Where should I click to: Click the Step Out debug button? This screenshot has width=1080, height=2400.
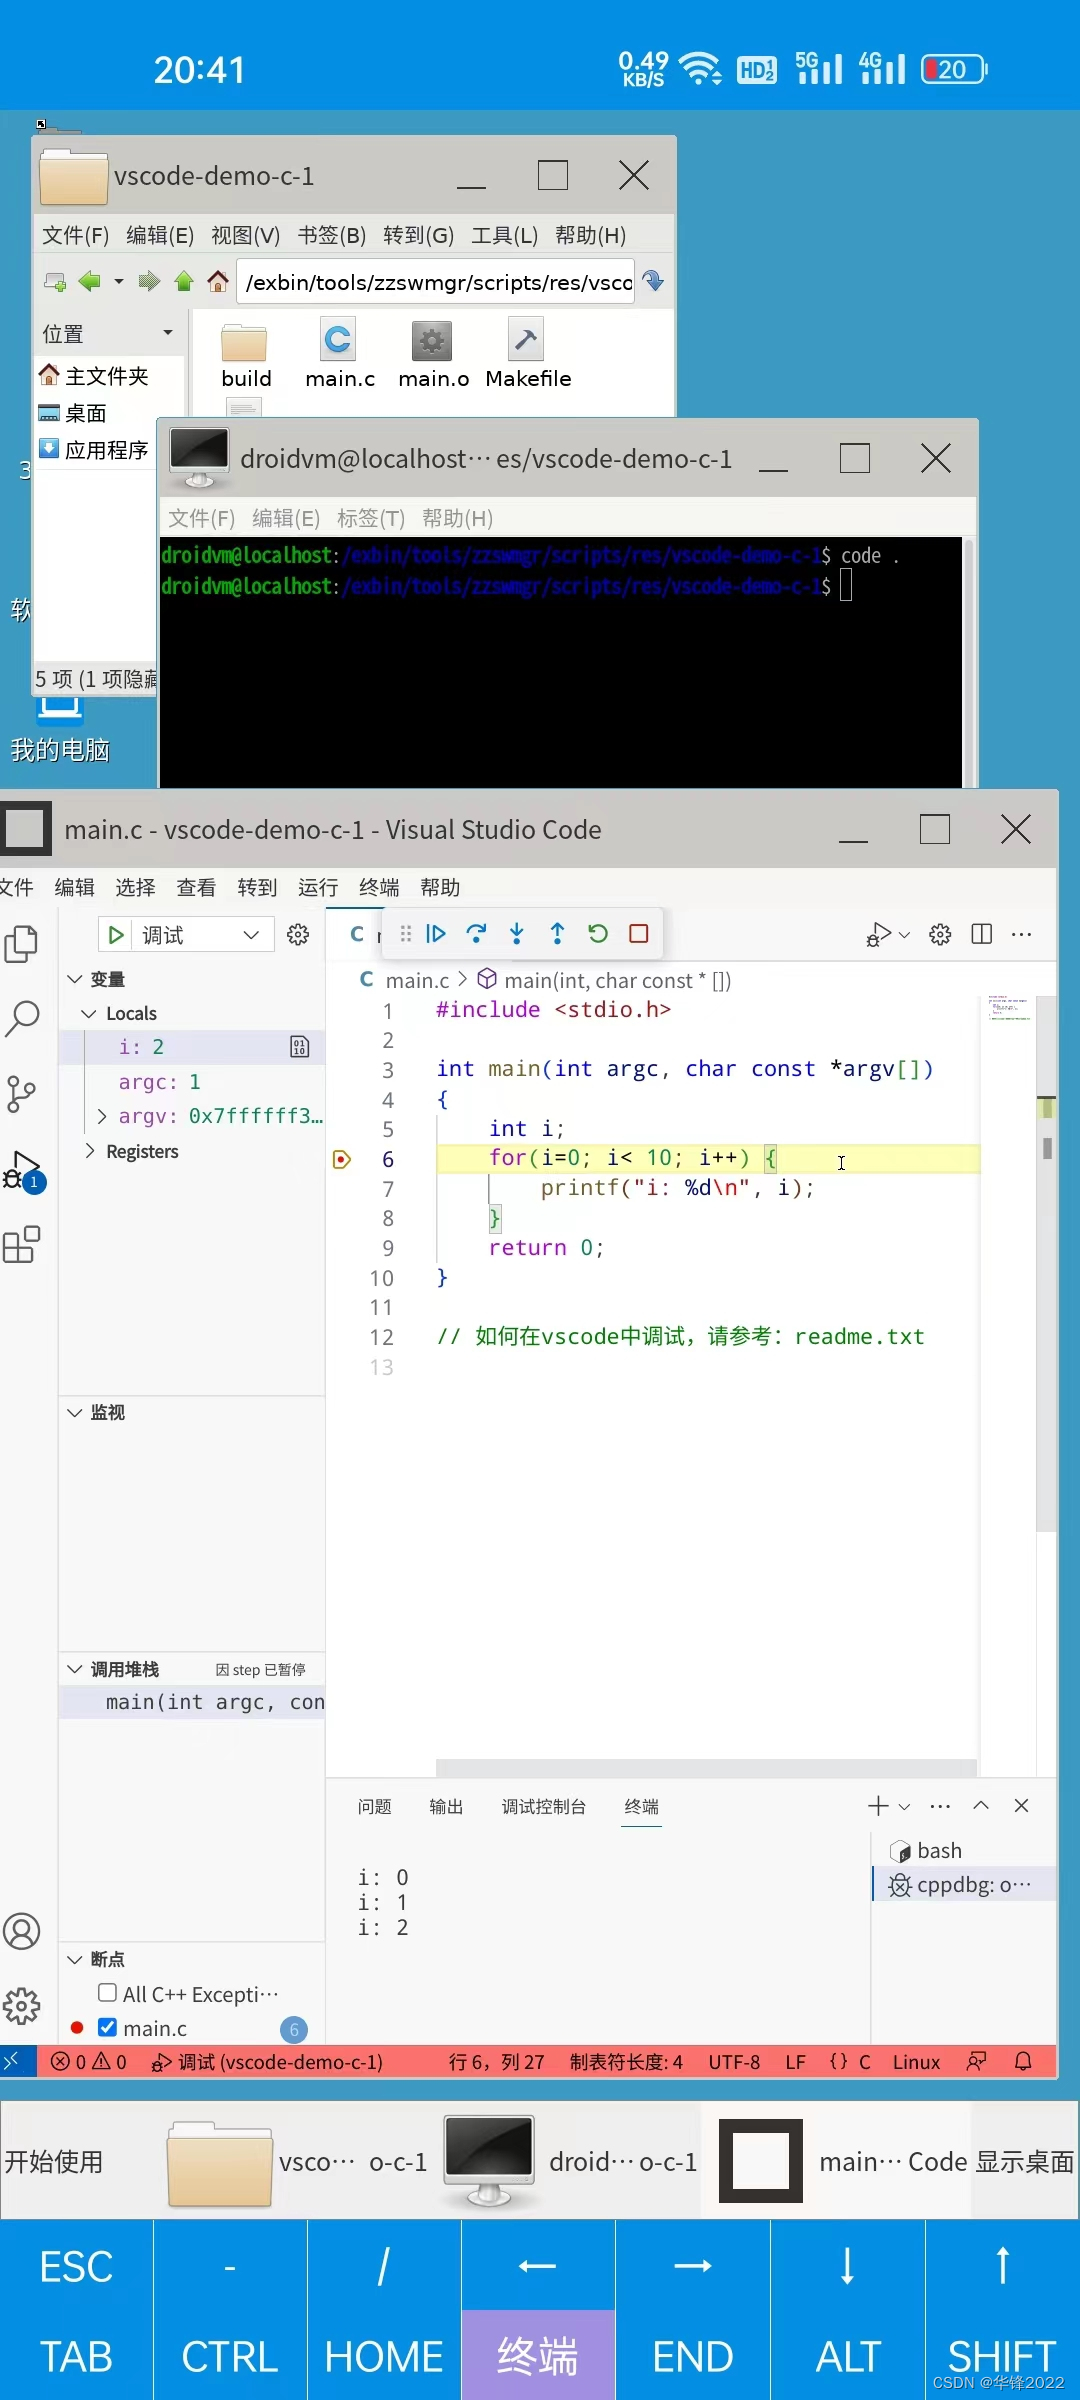click(557, 934)
